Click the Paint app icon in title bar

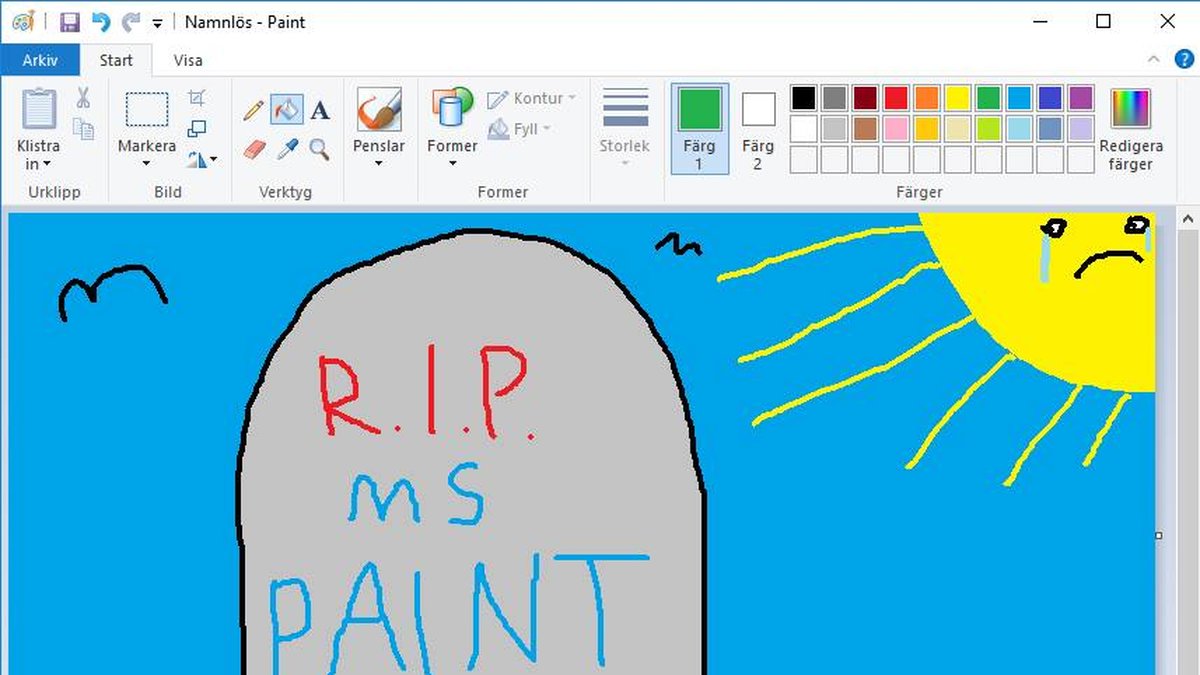[x=24, y=22]
